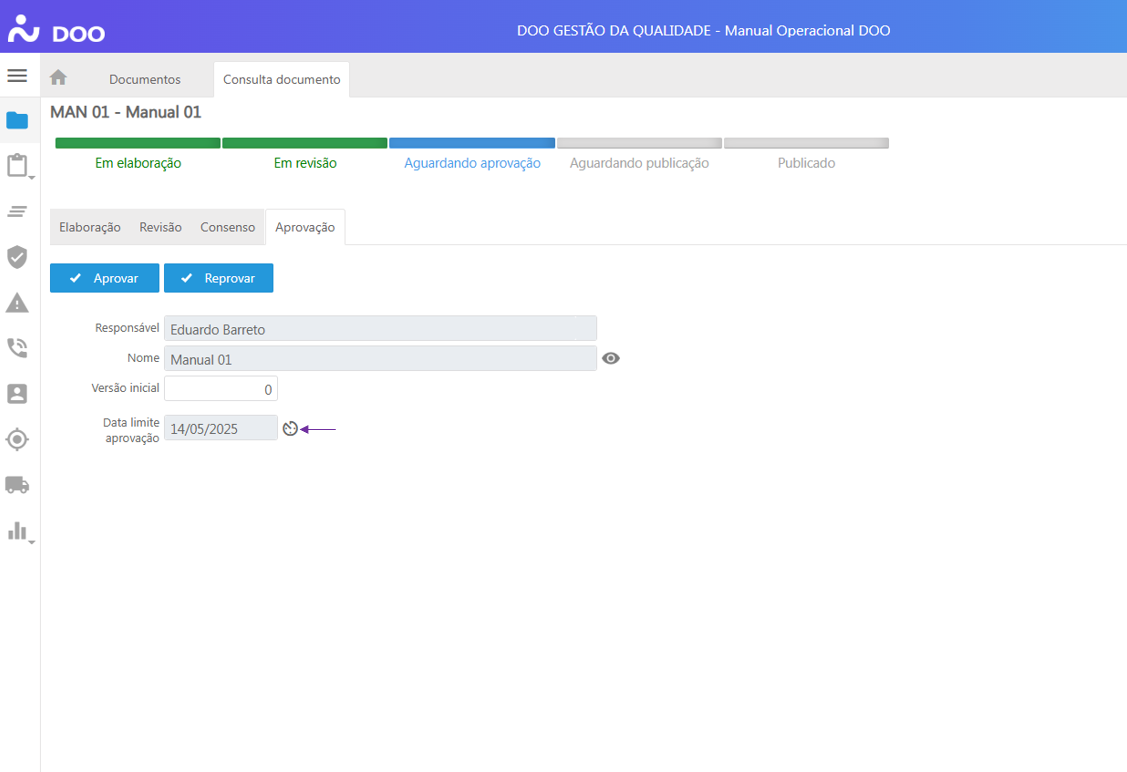This screenshot has width=1127, height=772.
Task: Click the Publicado status label
Action: [806, 163]
